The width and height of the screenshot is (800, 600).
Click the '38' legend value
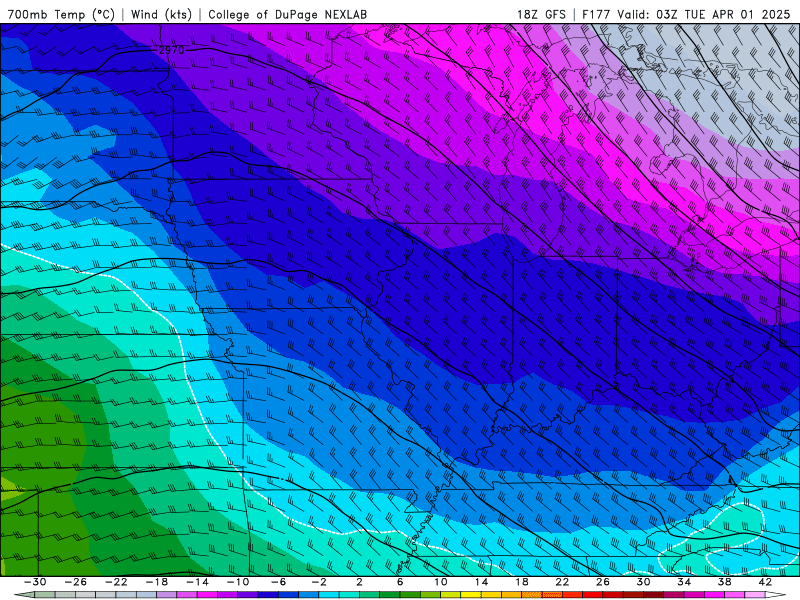(724, 582)
